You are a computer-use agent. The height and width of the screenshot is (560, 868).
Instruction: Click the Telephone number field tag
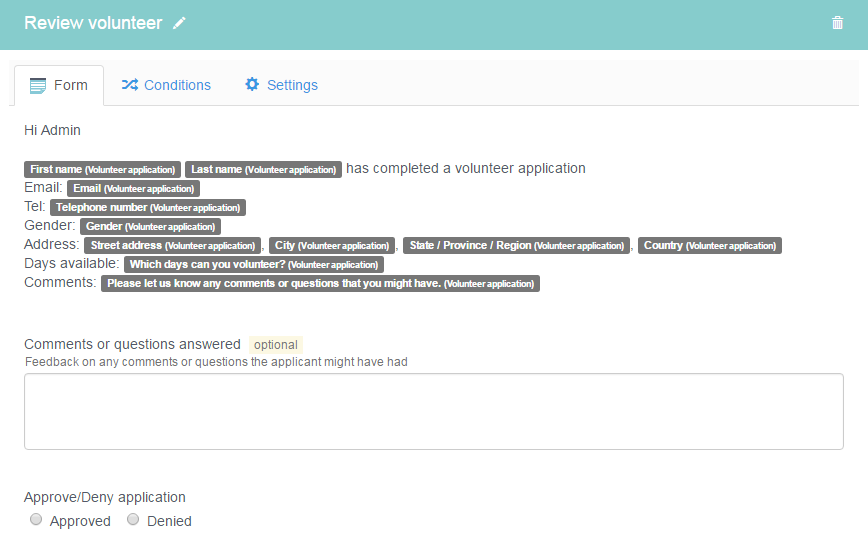[148, 208]
